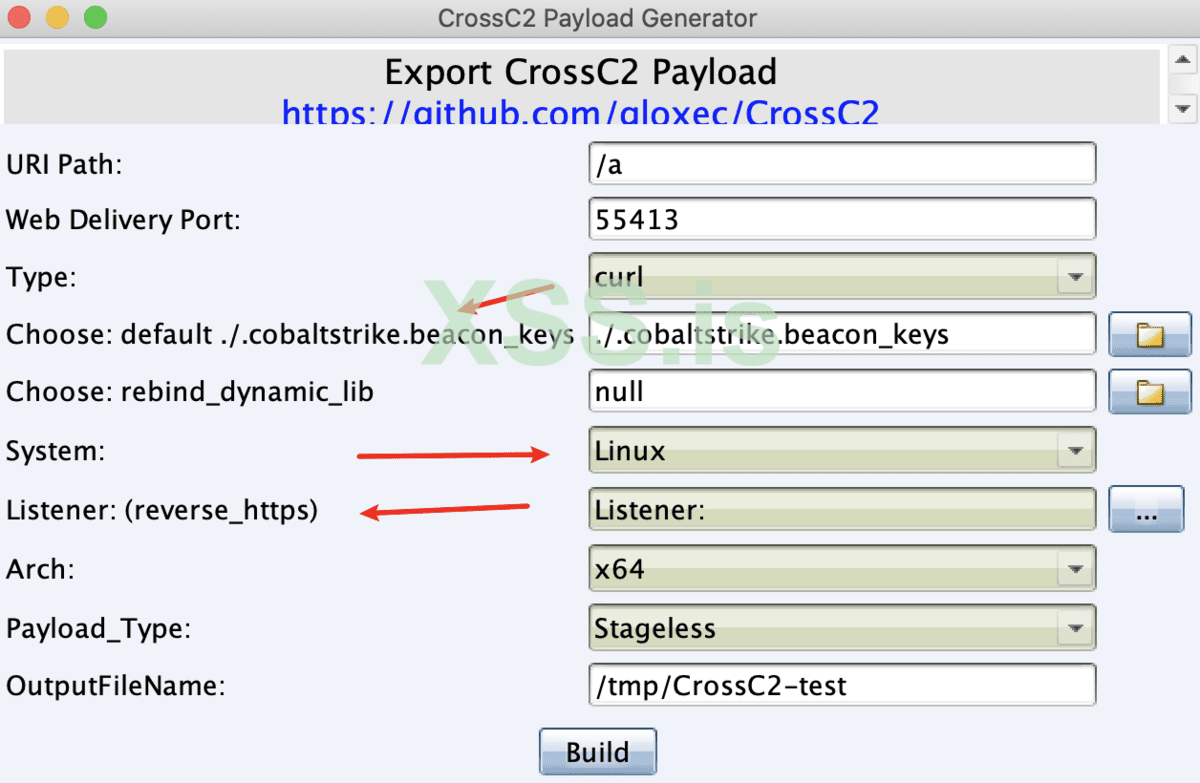Maximize the window with green button
Image resolution: width=1200 pixels, height=783 pixels.
[x=94, y=17]
